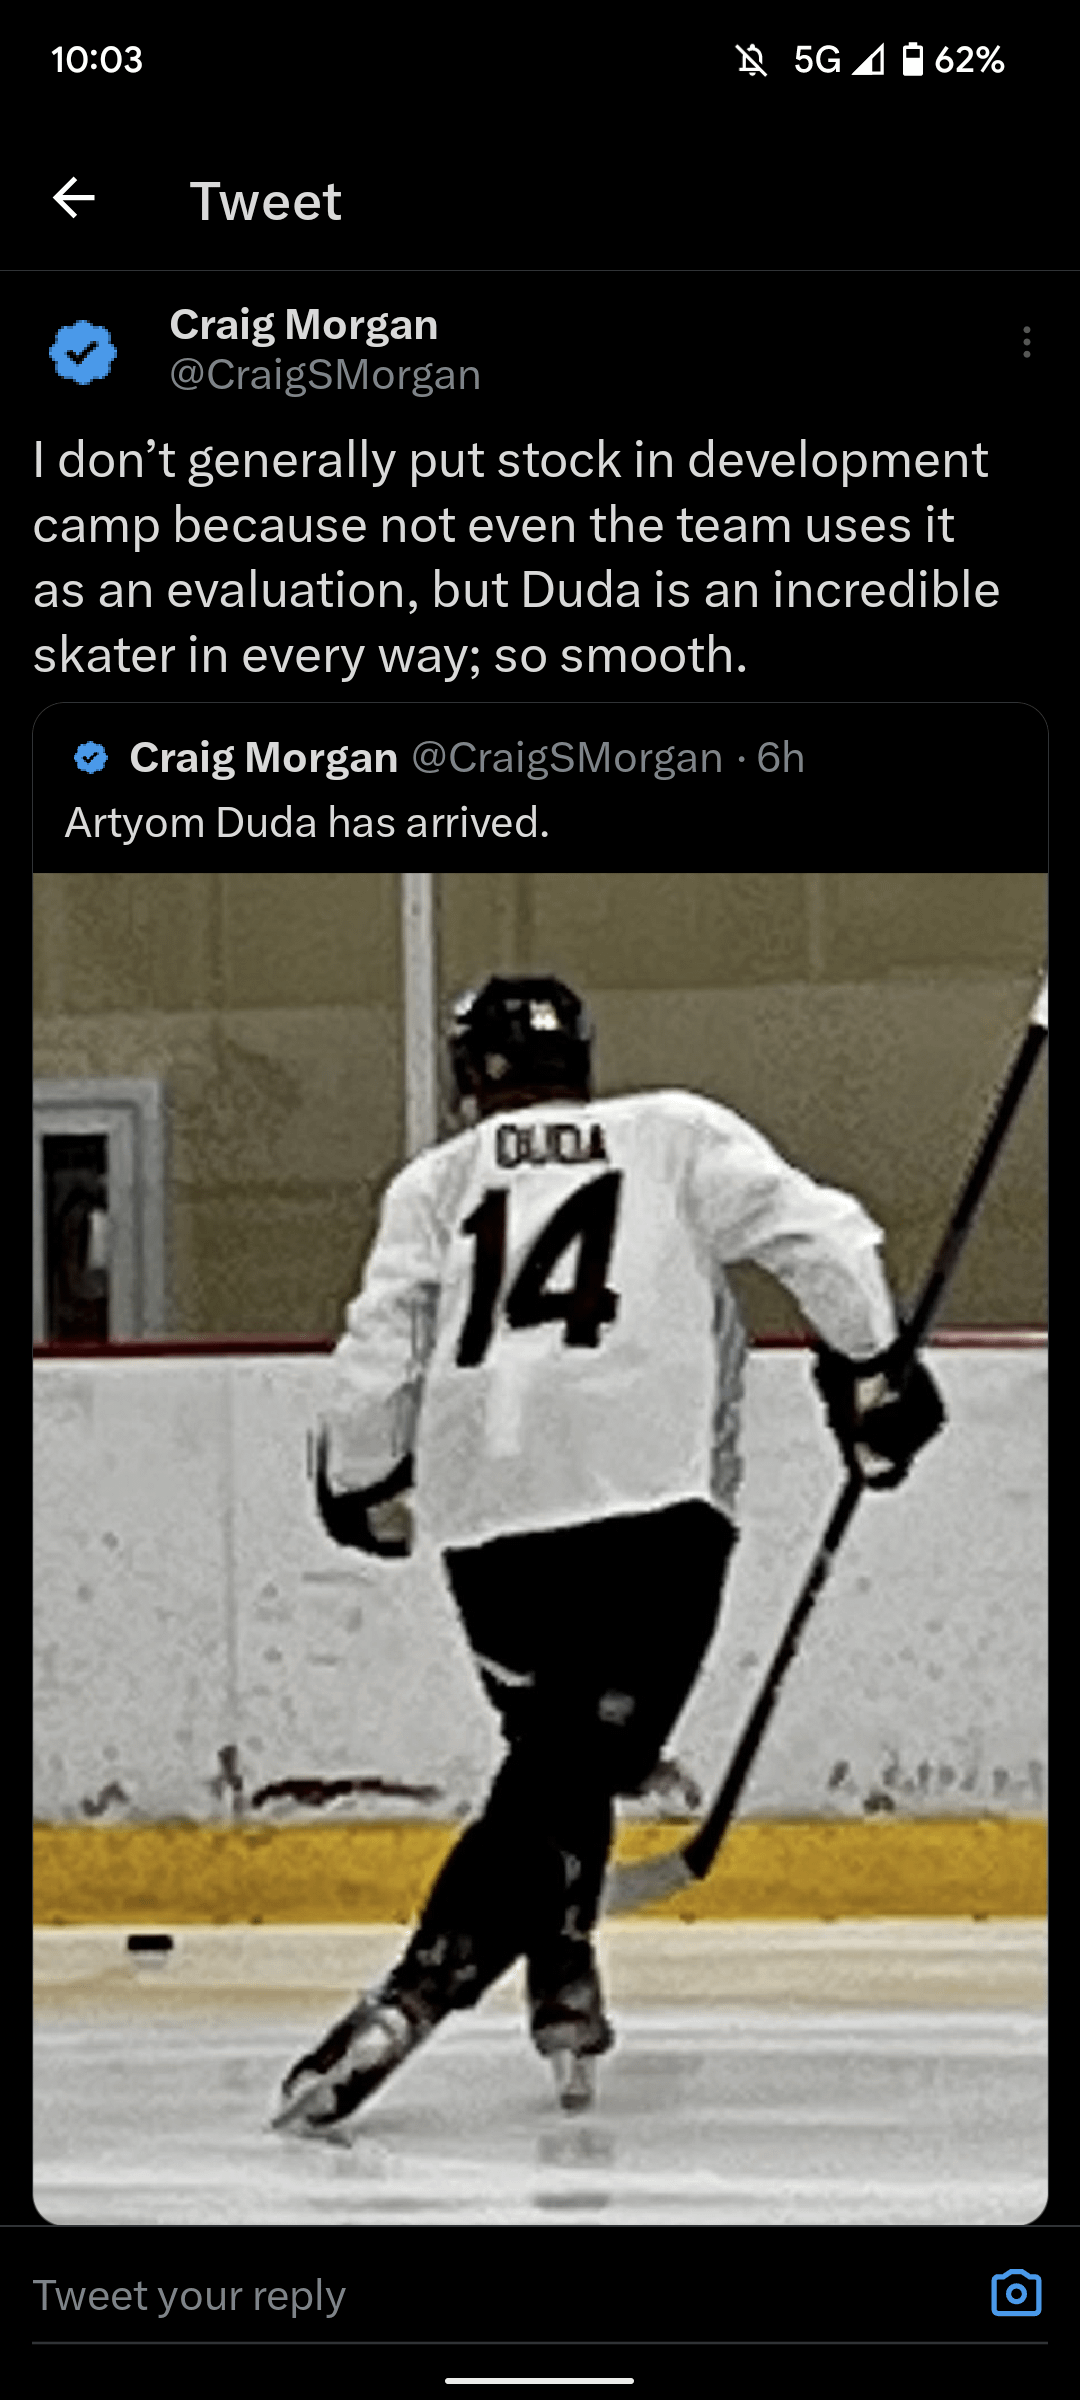
Task: Tap the 5G signal strength indicator
Action: pyautogui.click(x=839, y=60)
